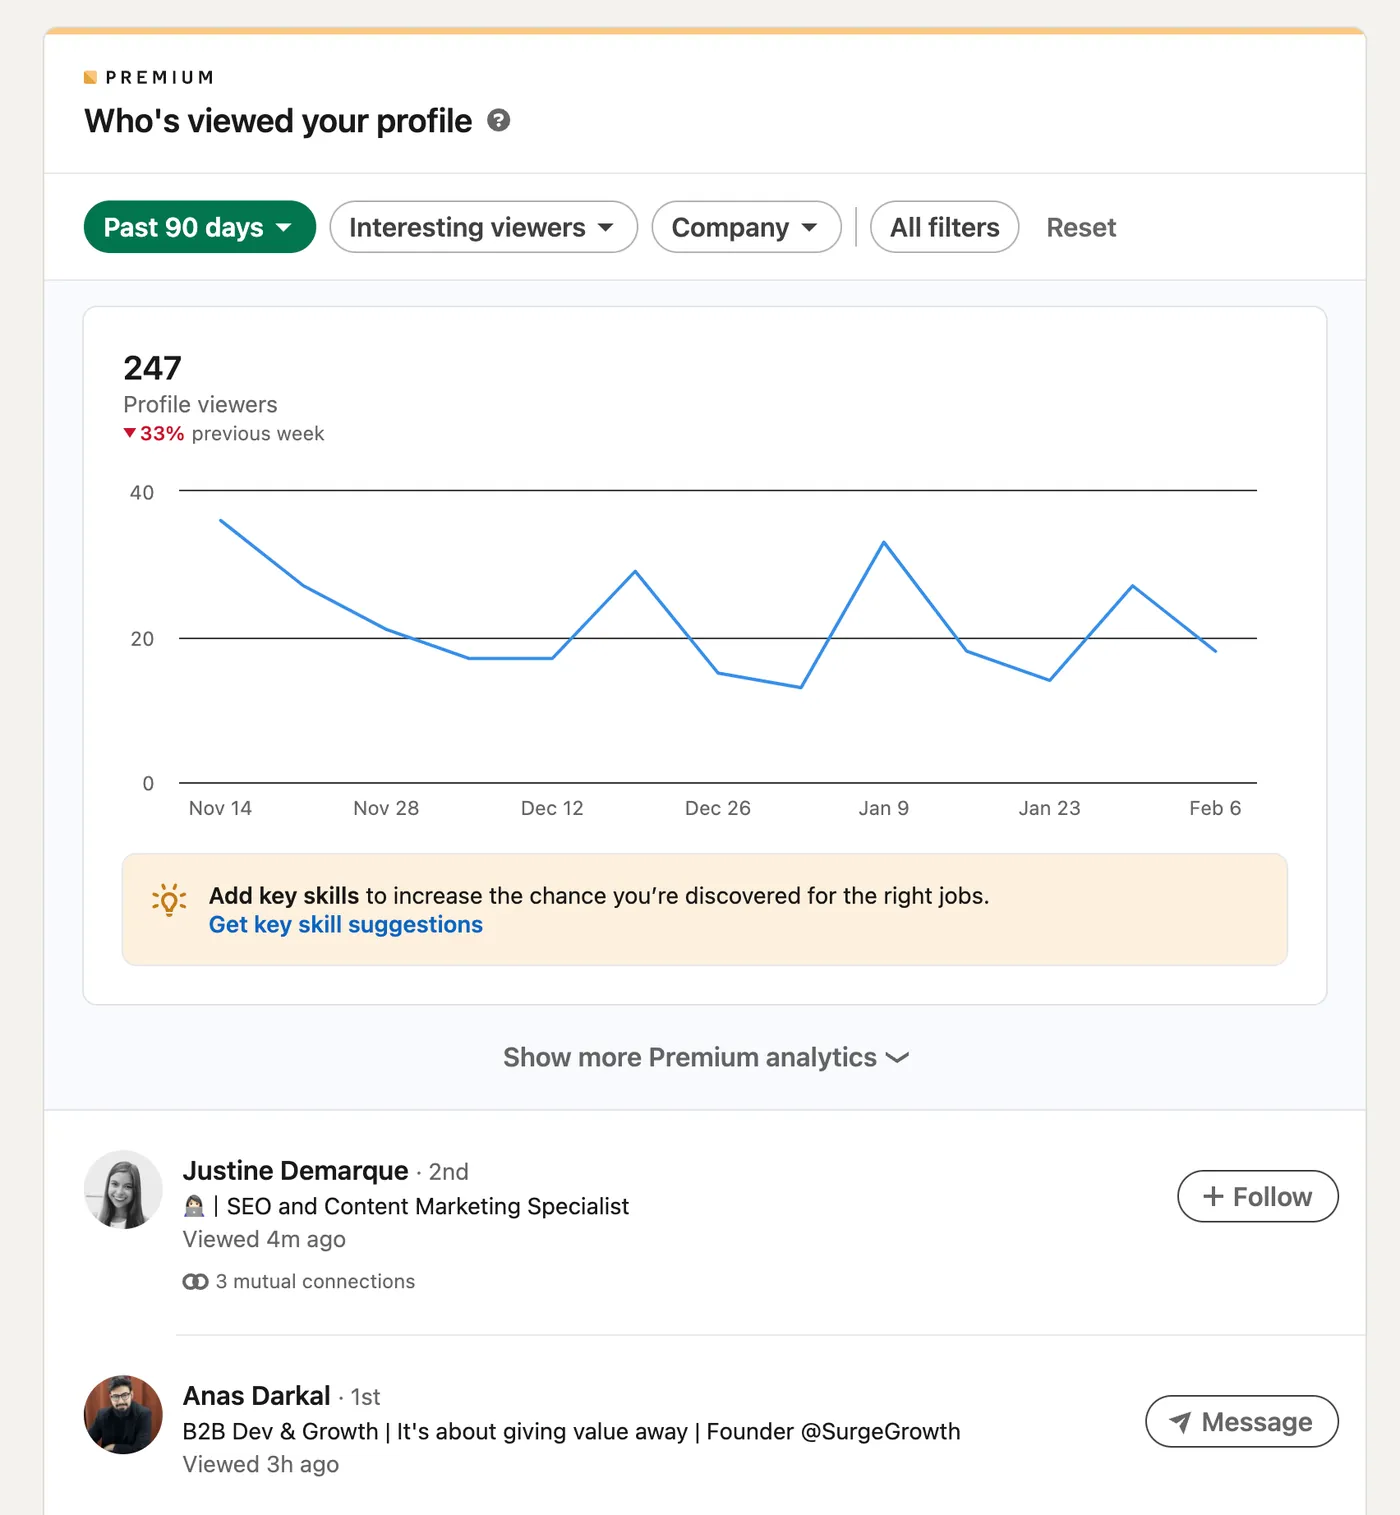
Task: Click the 'Profile viewers' label
Action: coord(200,404)
